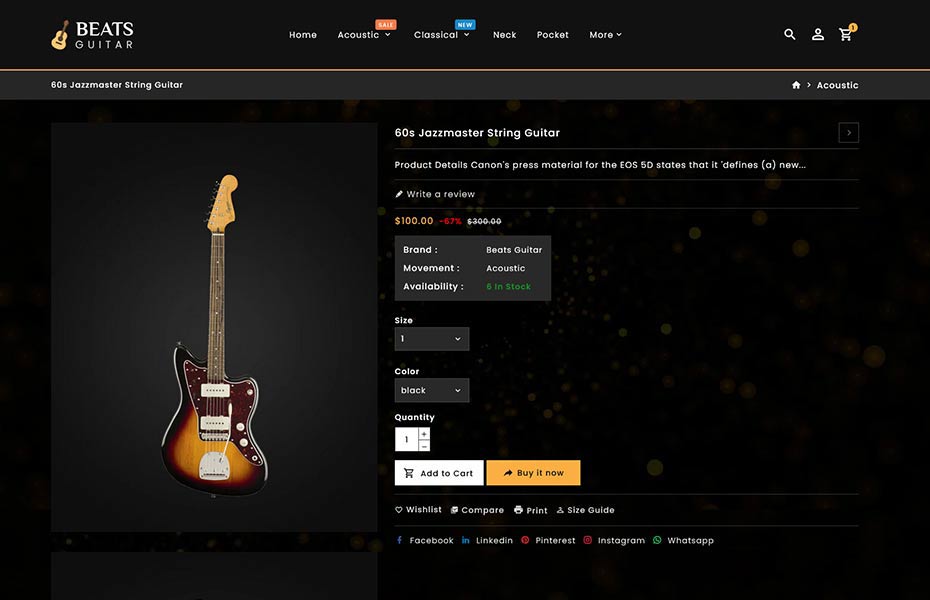Open the search icon in header
This screenshot has height=600, width=930.
point(790,34)
